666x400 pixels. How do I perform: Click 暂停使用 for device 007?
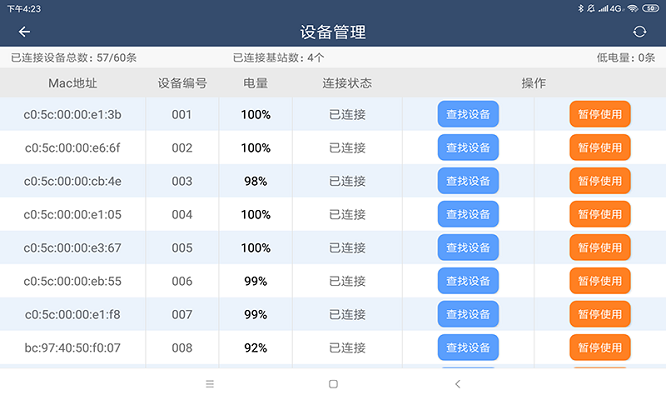[x=600, y=314]
